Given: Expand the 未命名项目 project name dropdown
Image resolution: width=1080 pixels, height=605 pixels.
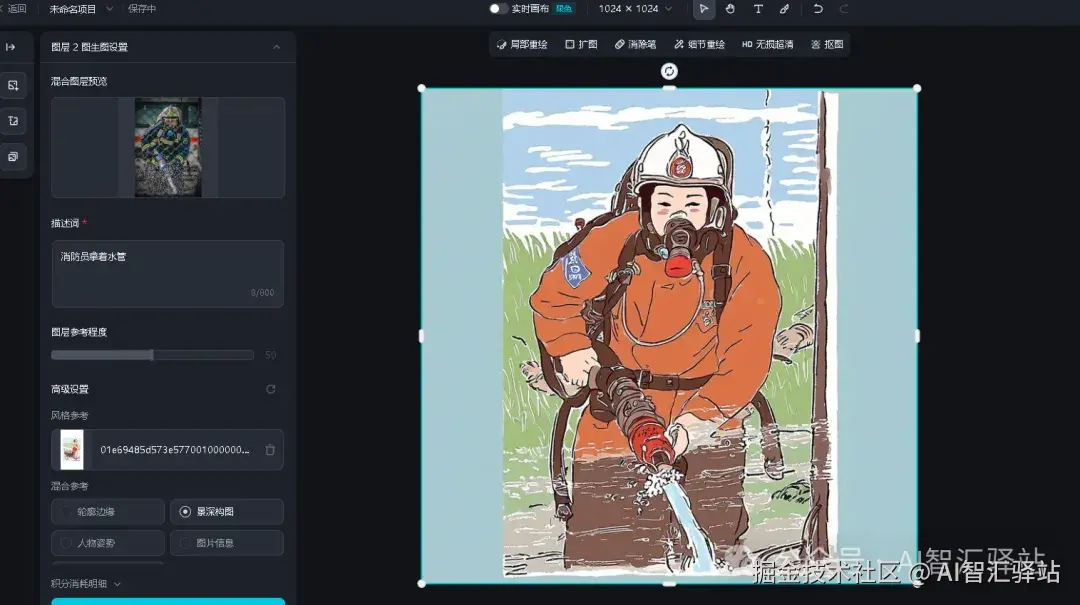Looking at the screenshot, I should [x=82, y=9].
